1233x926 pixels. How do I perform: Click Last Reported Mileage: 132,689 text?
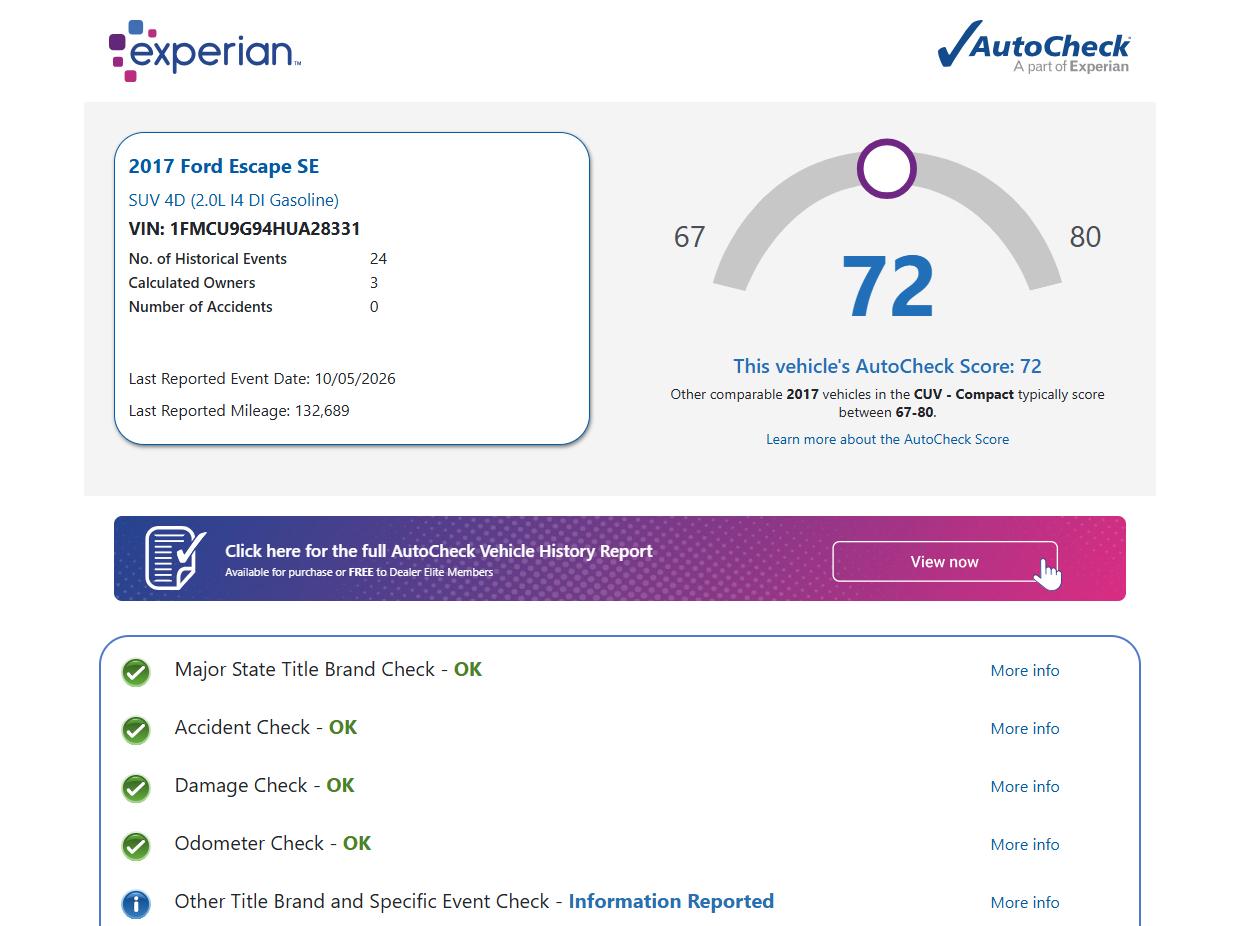pyautogui.click(x=239, y=411)
